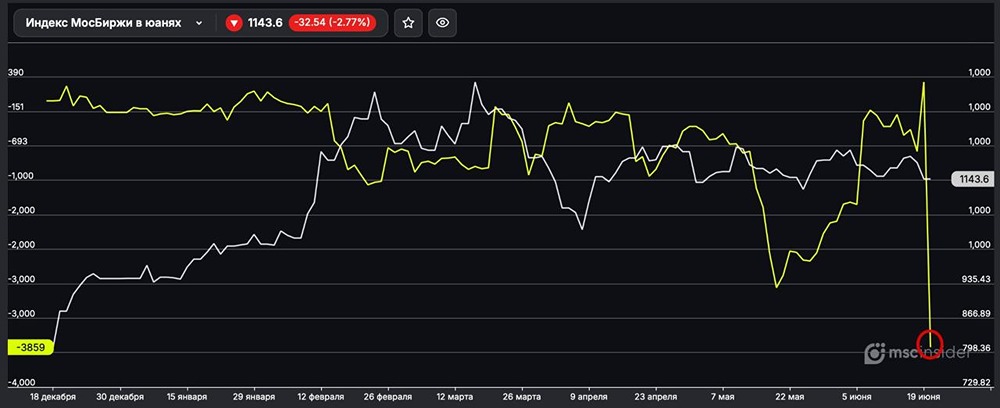Viewport: 1000px width, 408px height.
Task: Add index to favorites with star icon
Action: (408, 22)
